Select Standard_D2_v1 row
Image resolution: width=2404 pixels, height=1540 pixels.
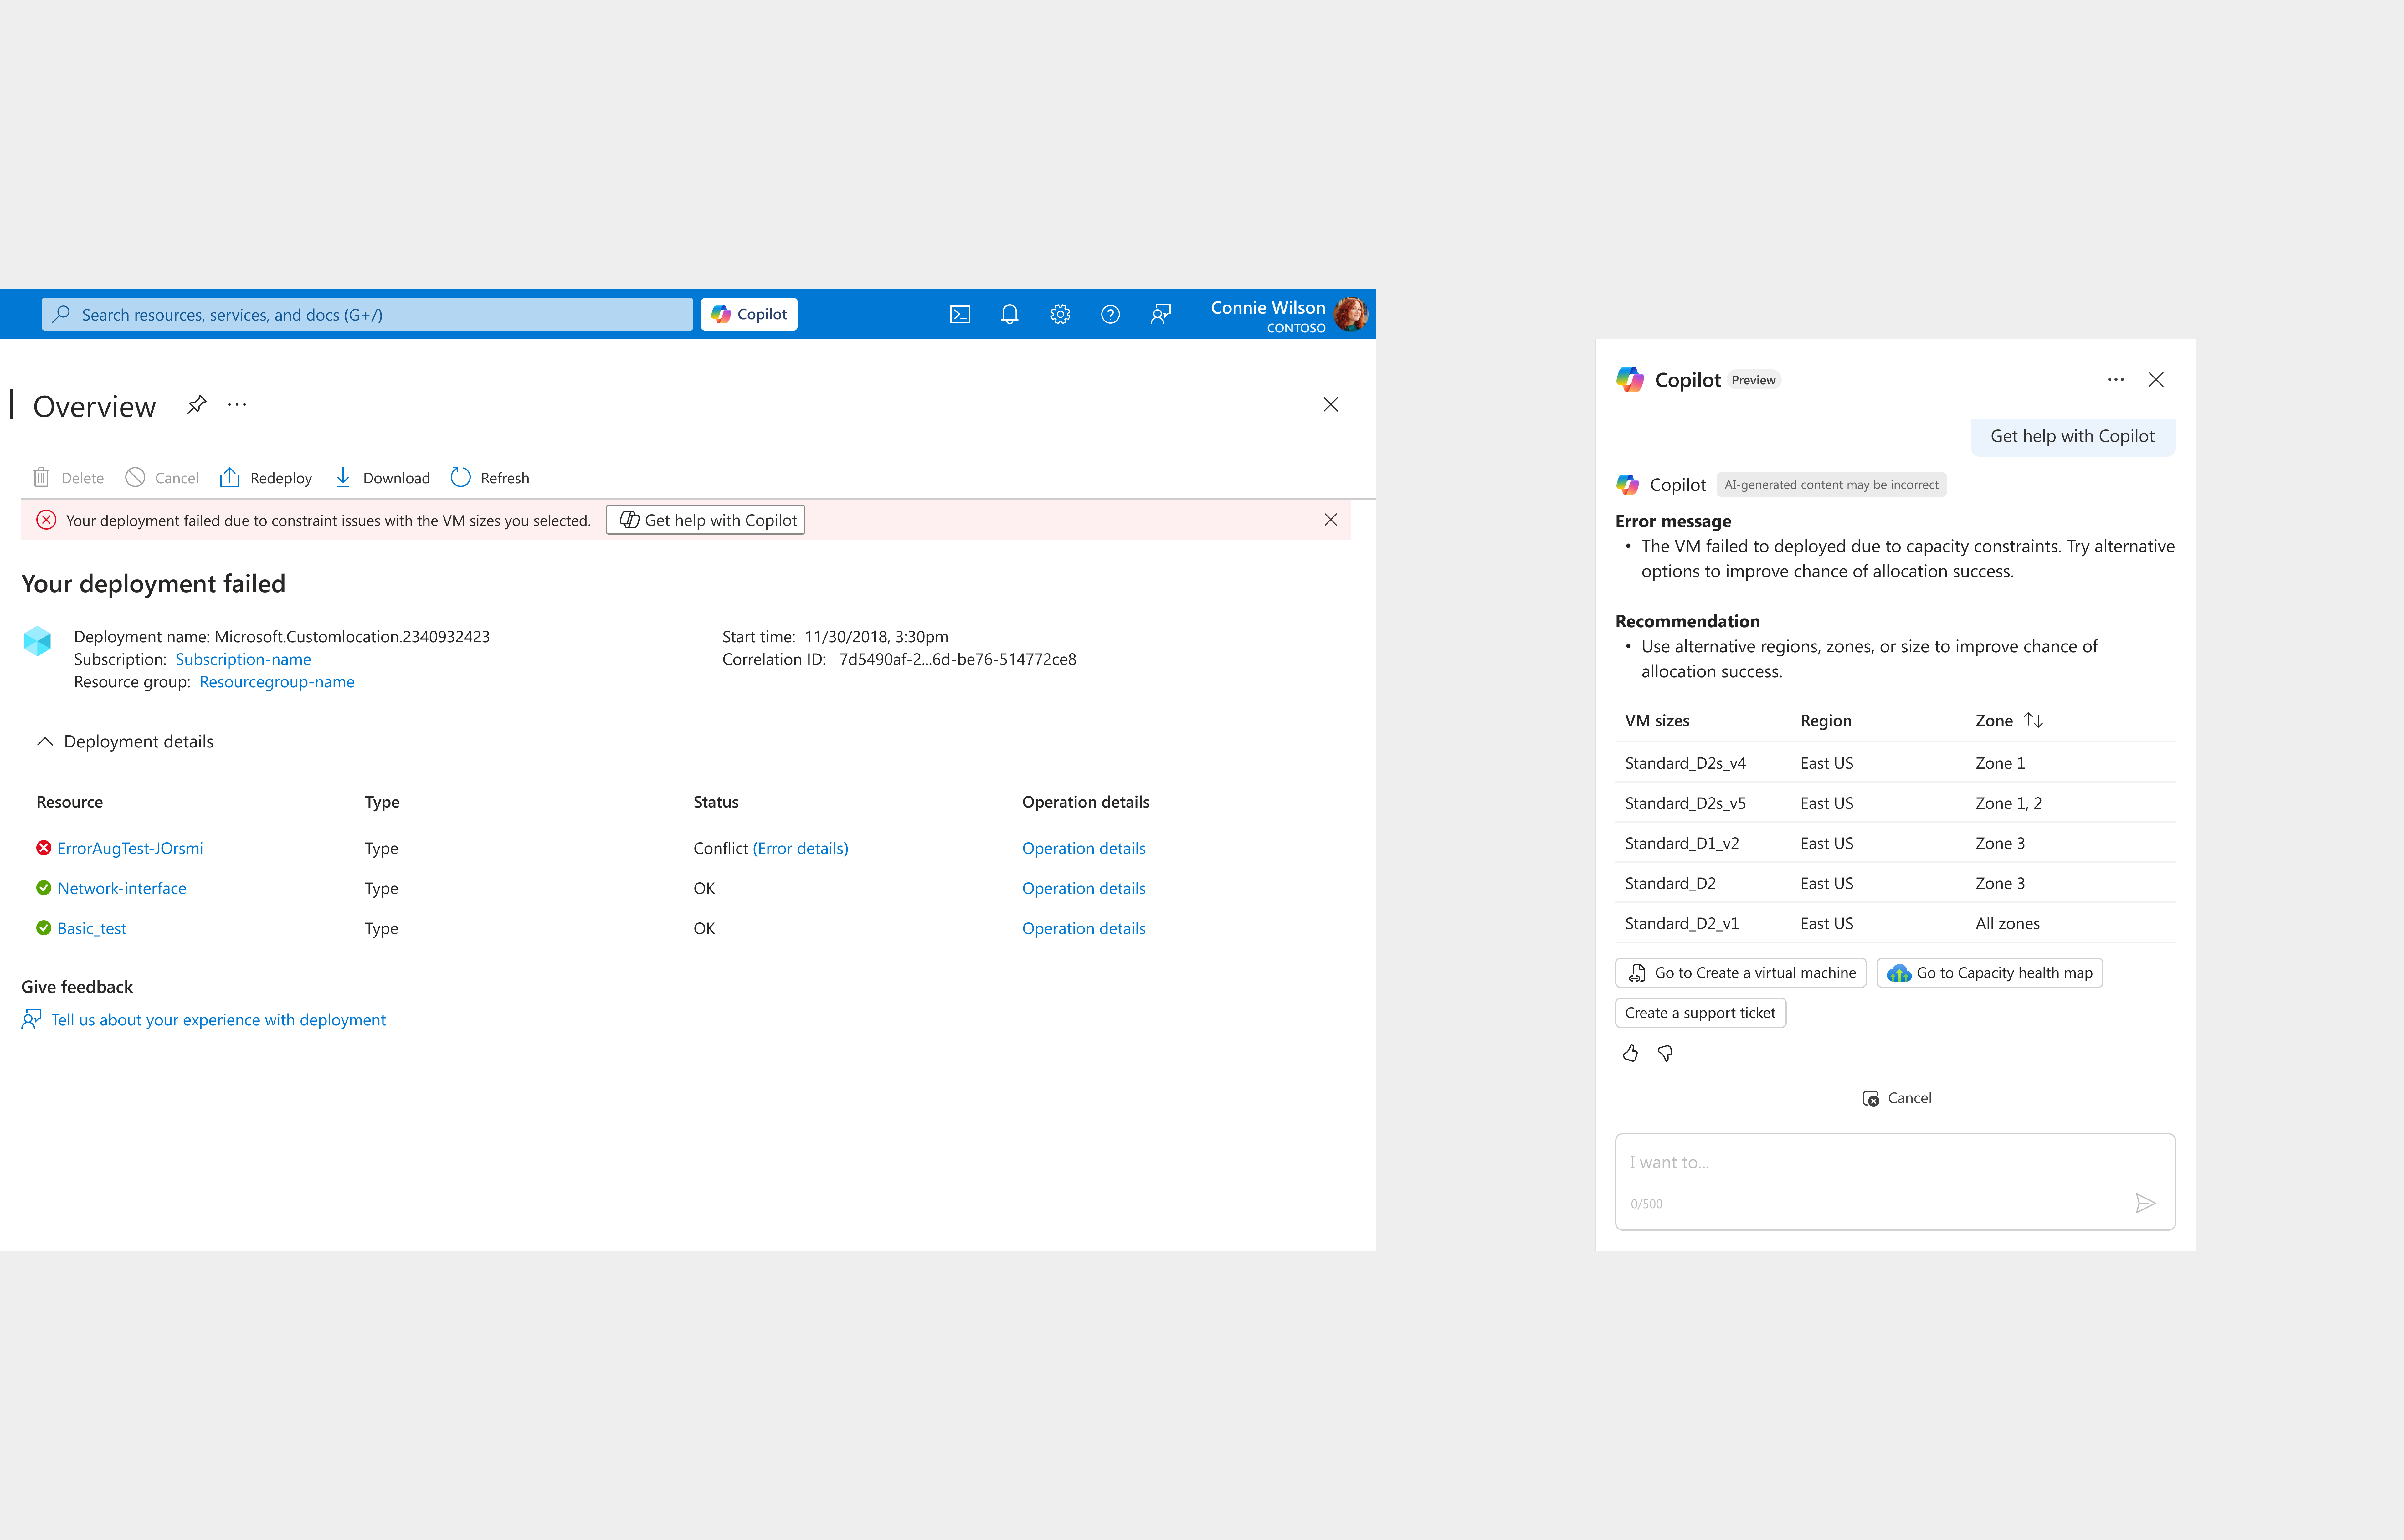(1895, 923)
